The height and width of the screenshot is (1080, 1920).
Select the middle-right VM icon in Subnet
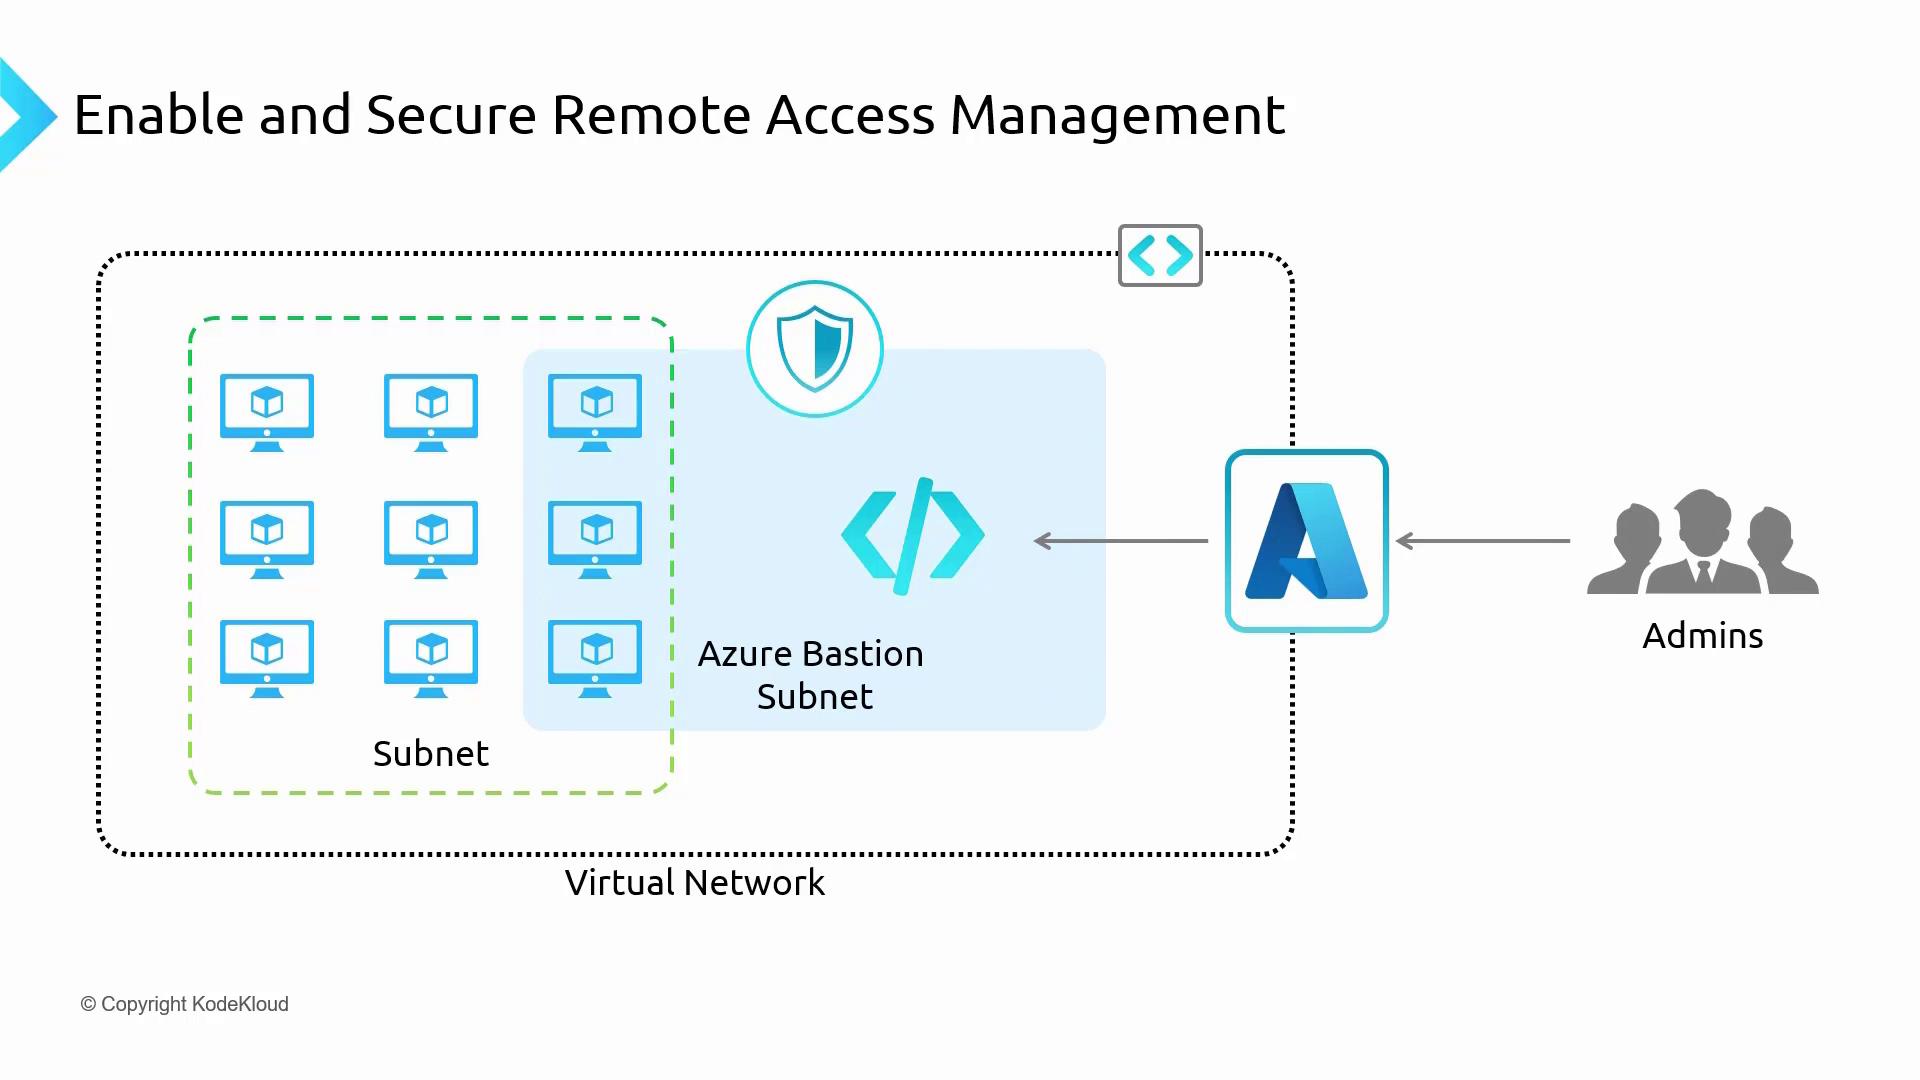pyautogui.click(x=595, y=540)
